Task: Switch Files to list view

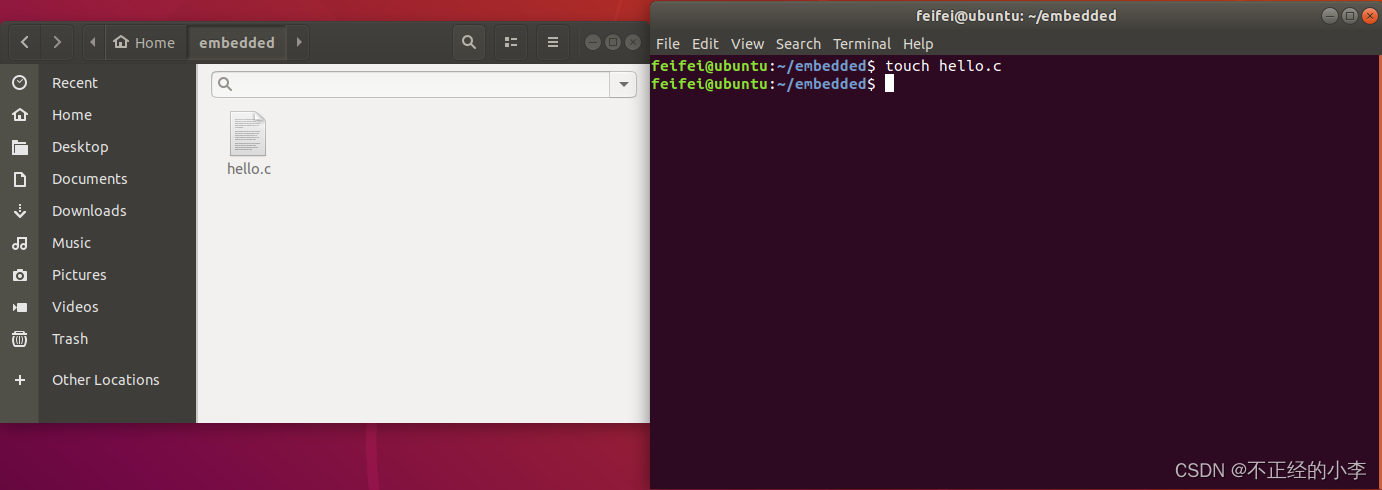Action: [x=511, y=42]
